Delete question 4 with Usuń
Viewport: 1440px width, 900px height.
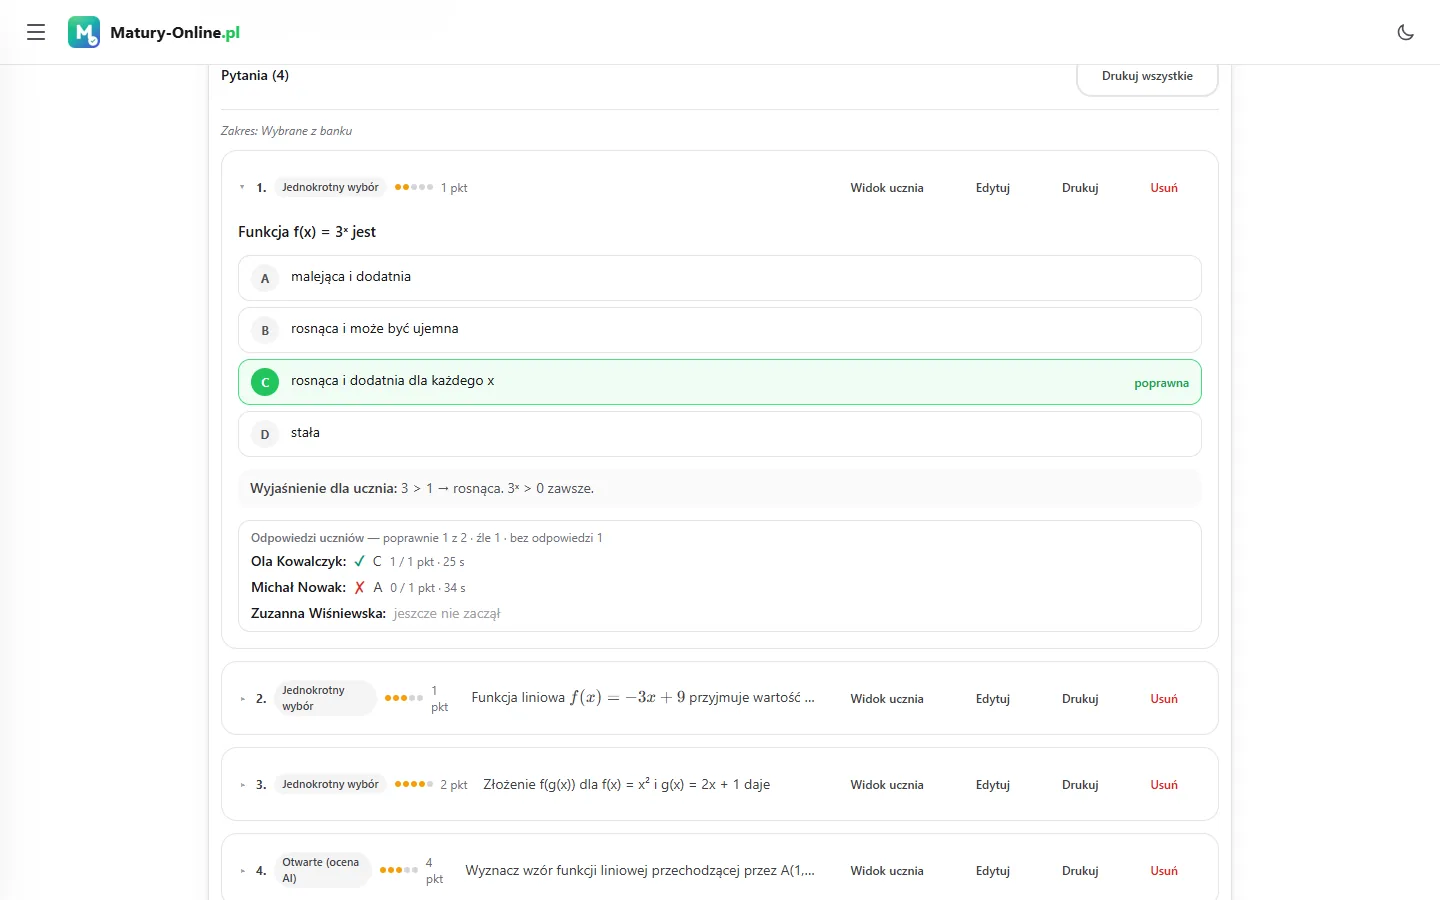pyautogui.click(x=1164, y=871)
